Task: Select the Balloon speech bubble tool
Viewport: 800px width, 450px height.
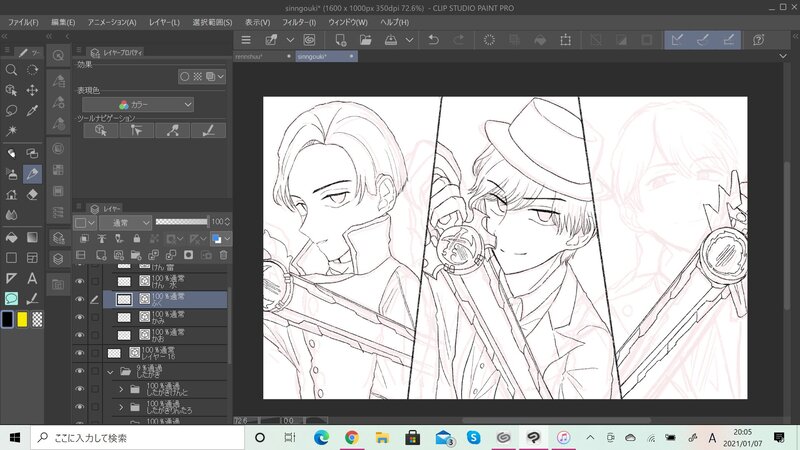Action: (11, 298)
